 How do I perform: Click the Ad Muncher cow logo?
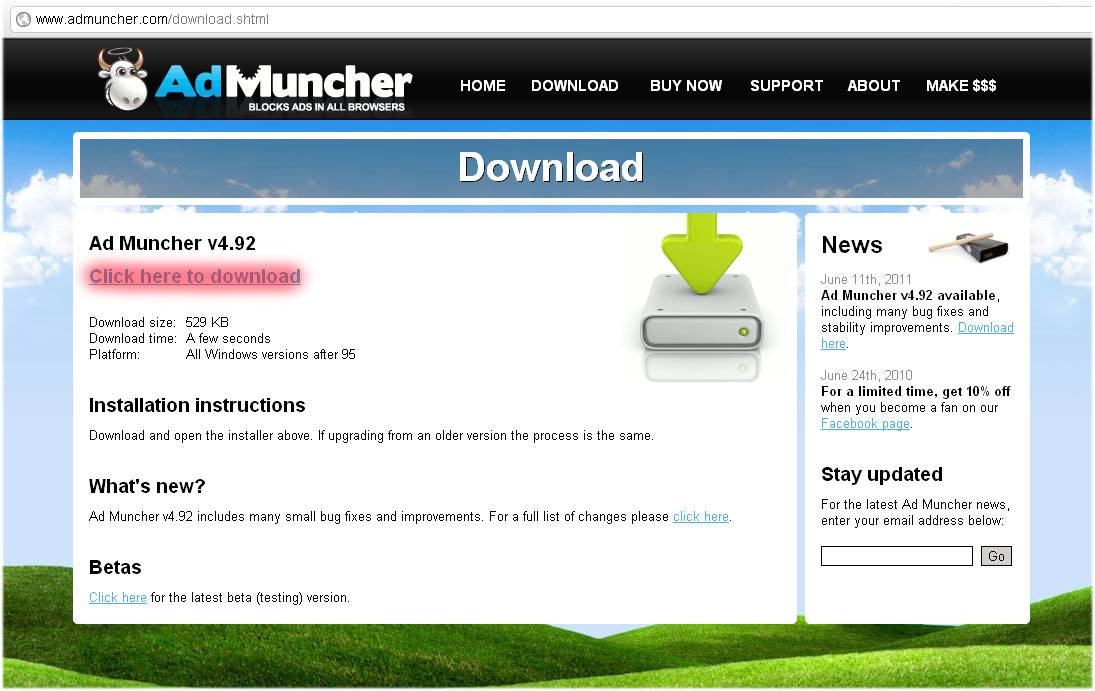122,79
